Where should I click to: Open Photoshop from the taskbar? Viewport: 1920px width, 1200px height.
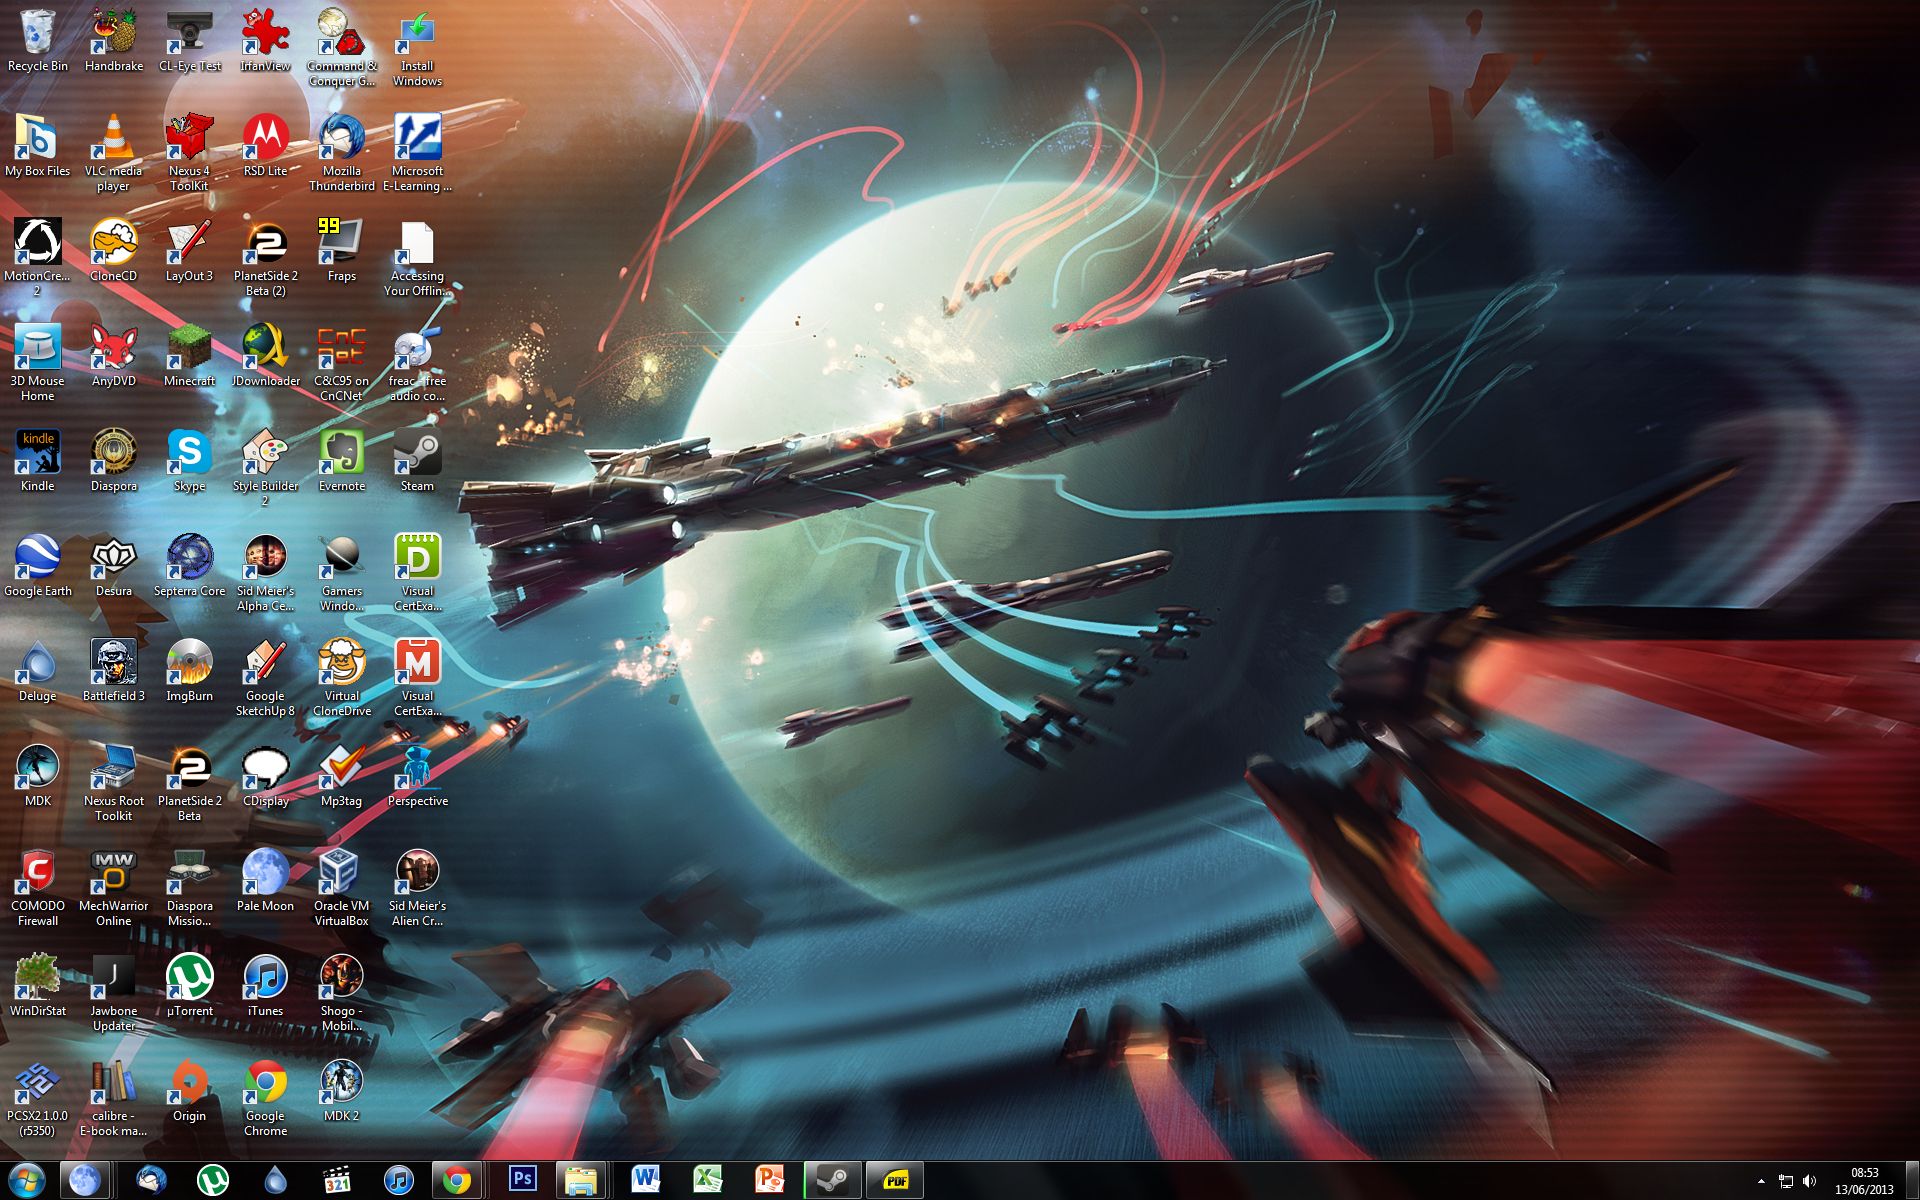coord(522,1180)
